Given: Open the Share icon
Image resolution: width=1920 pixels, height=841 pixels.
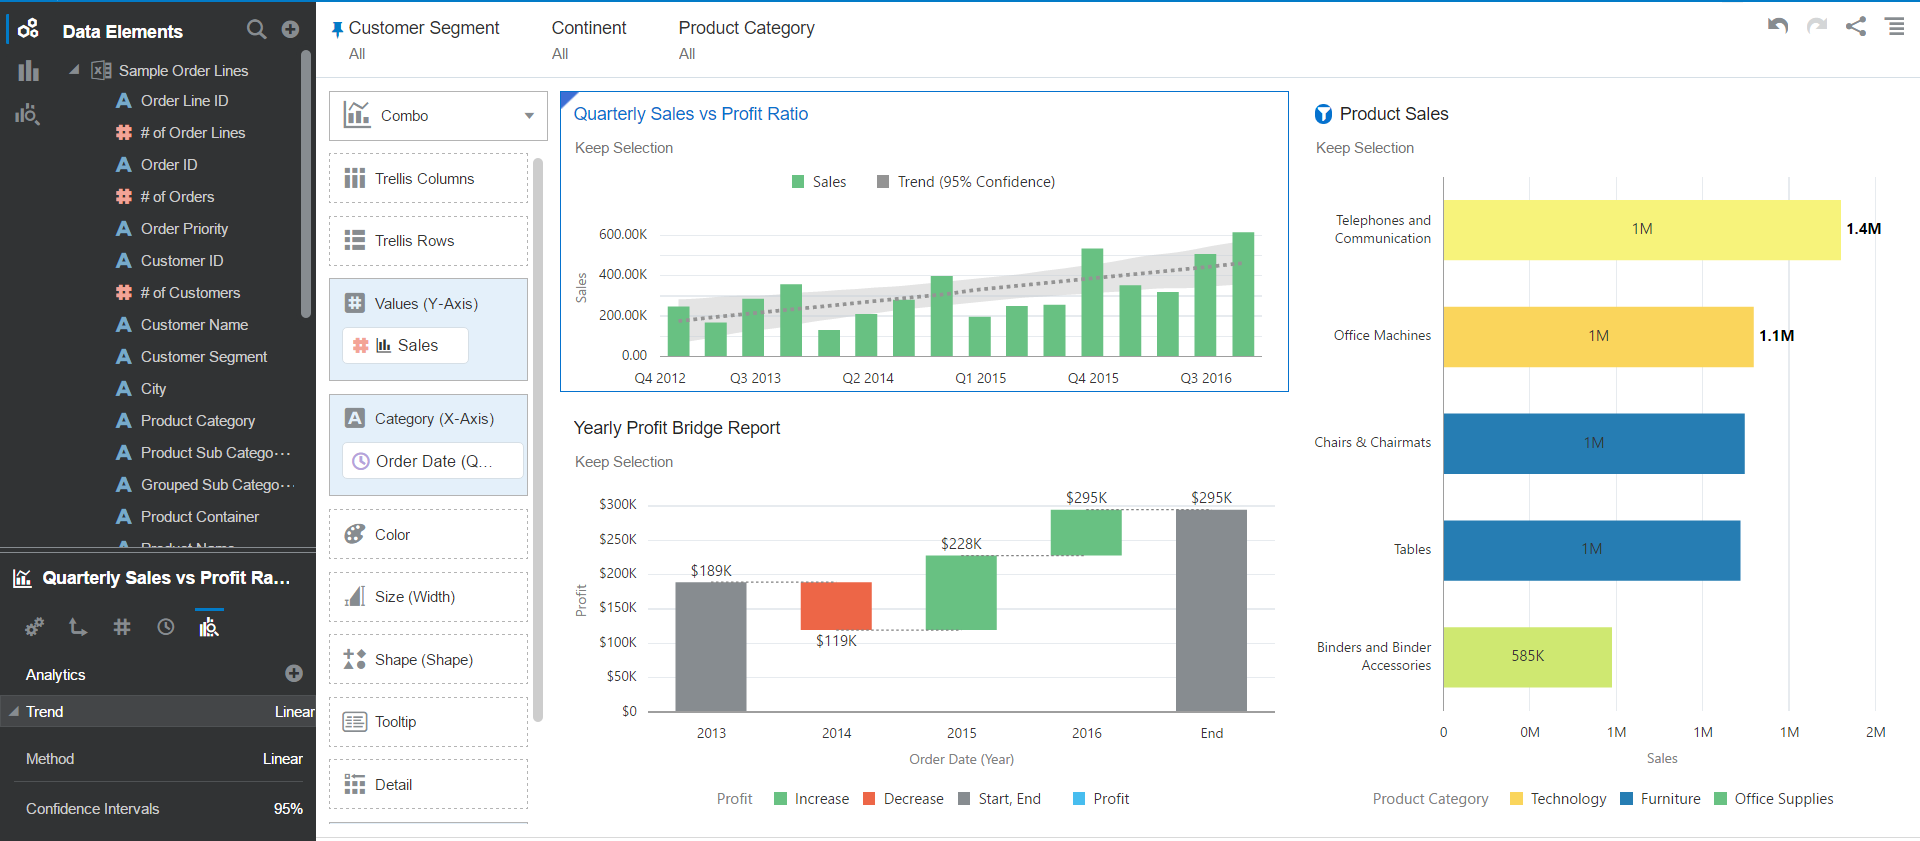Looking at the screenshot, I should 1856,26.
